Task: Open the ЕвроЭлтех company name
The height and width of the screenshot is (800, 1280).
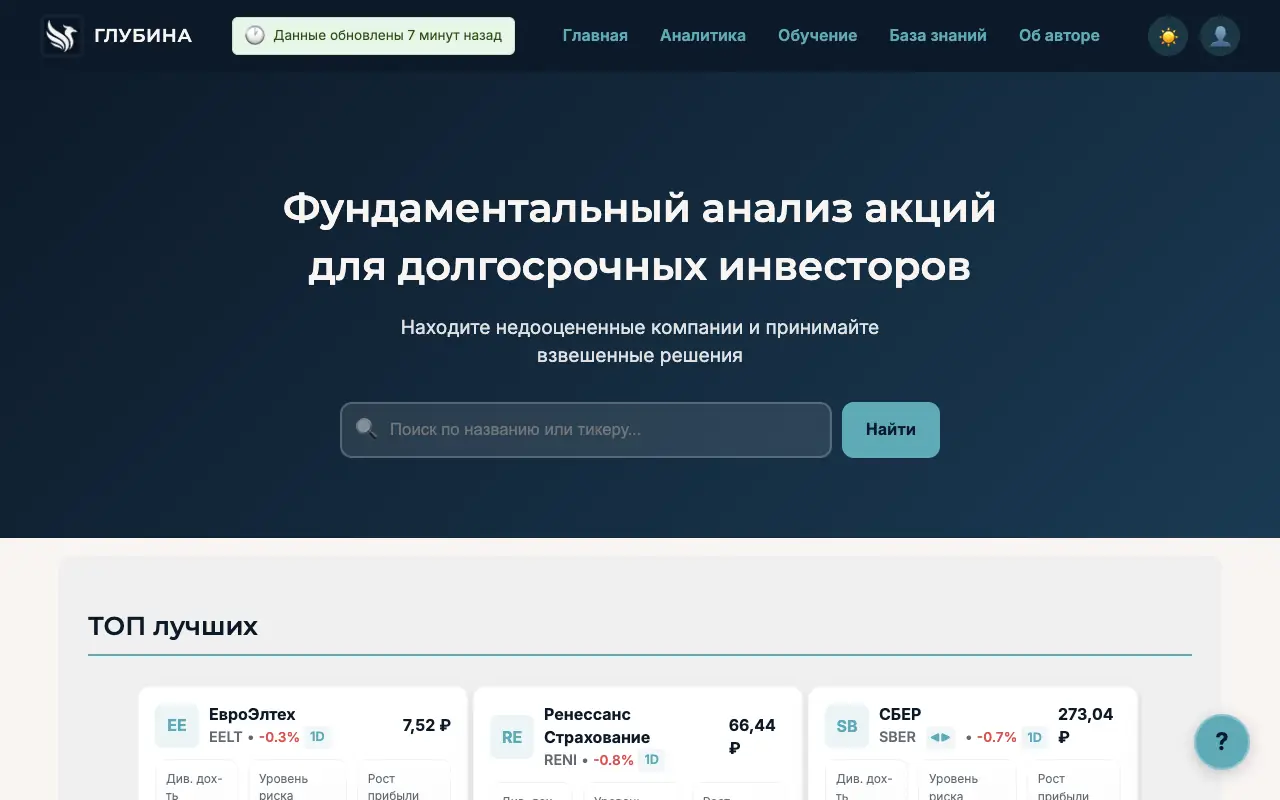Action: [252, 714]
